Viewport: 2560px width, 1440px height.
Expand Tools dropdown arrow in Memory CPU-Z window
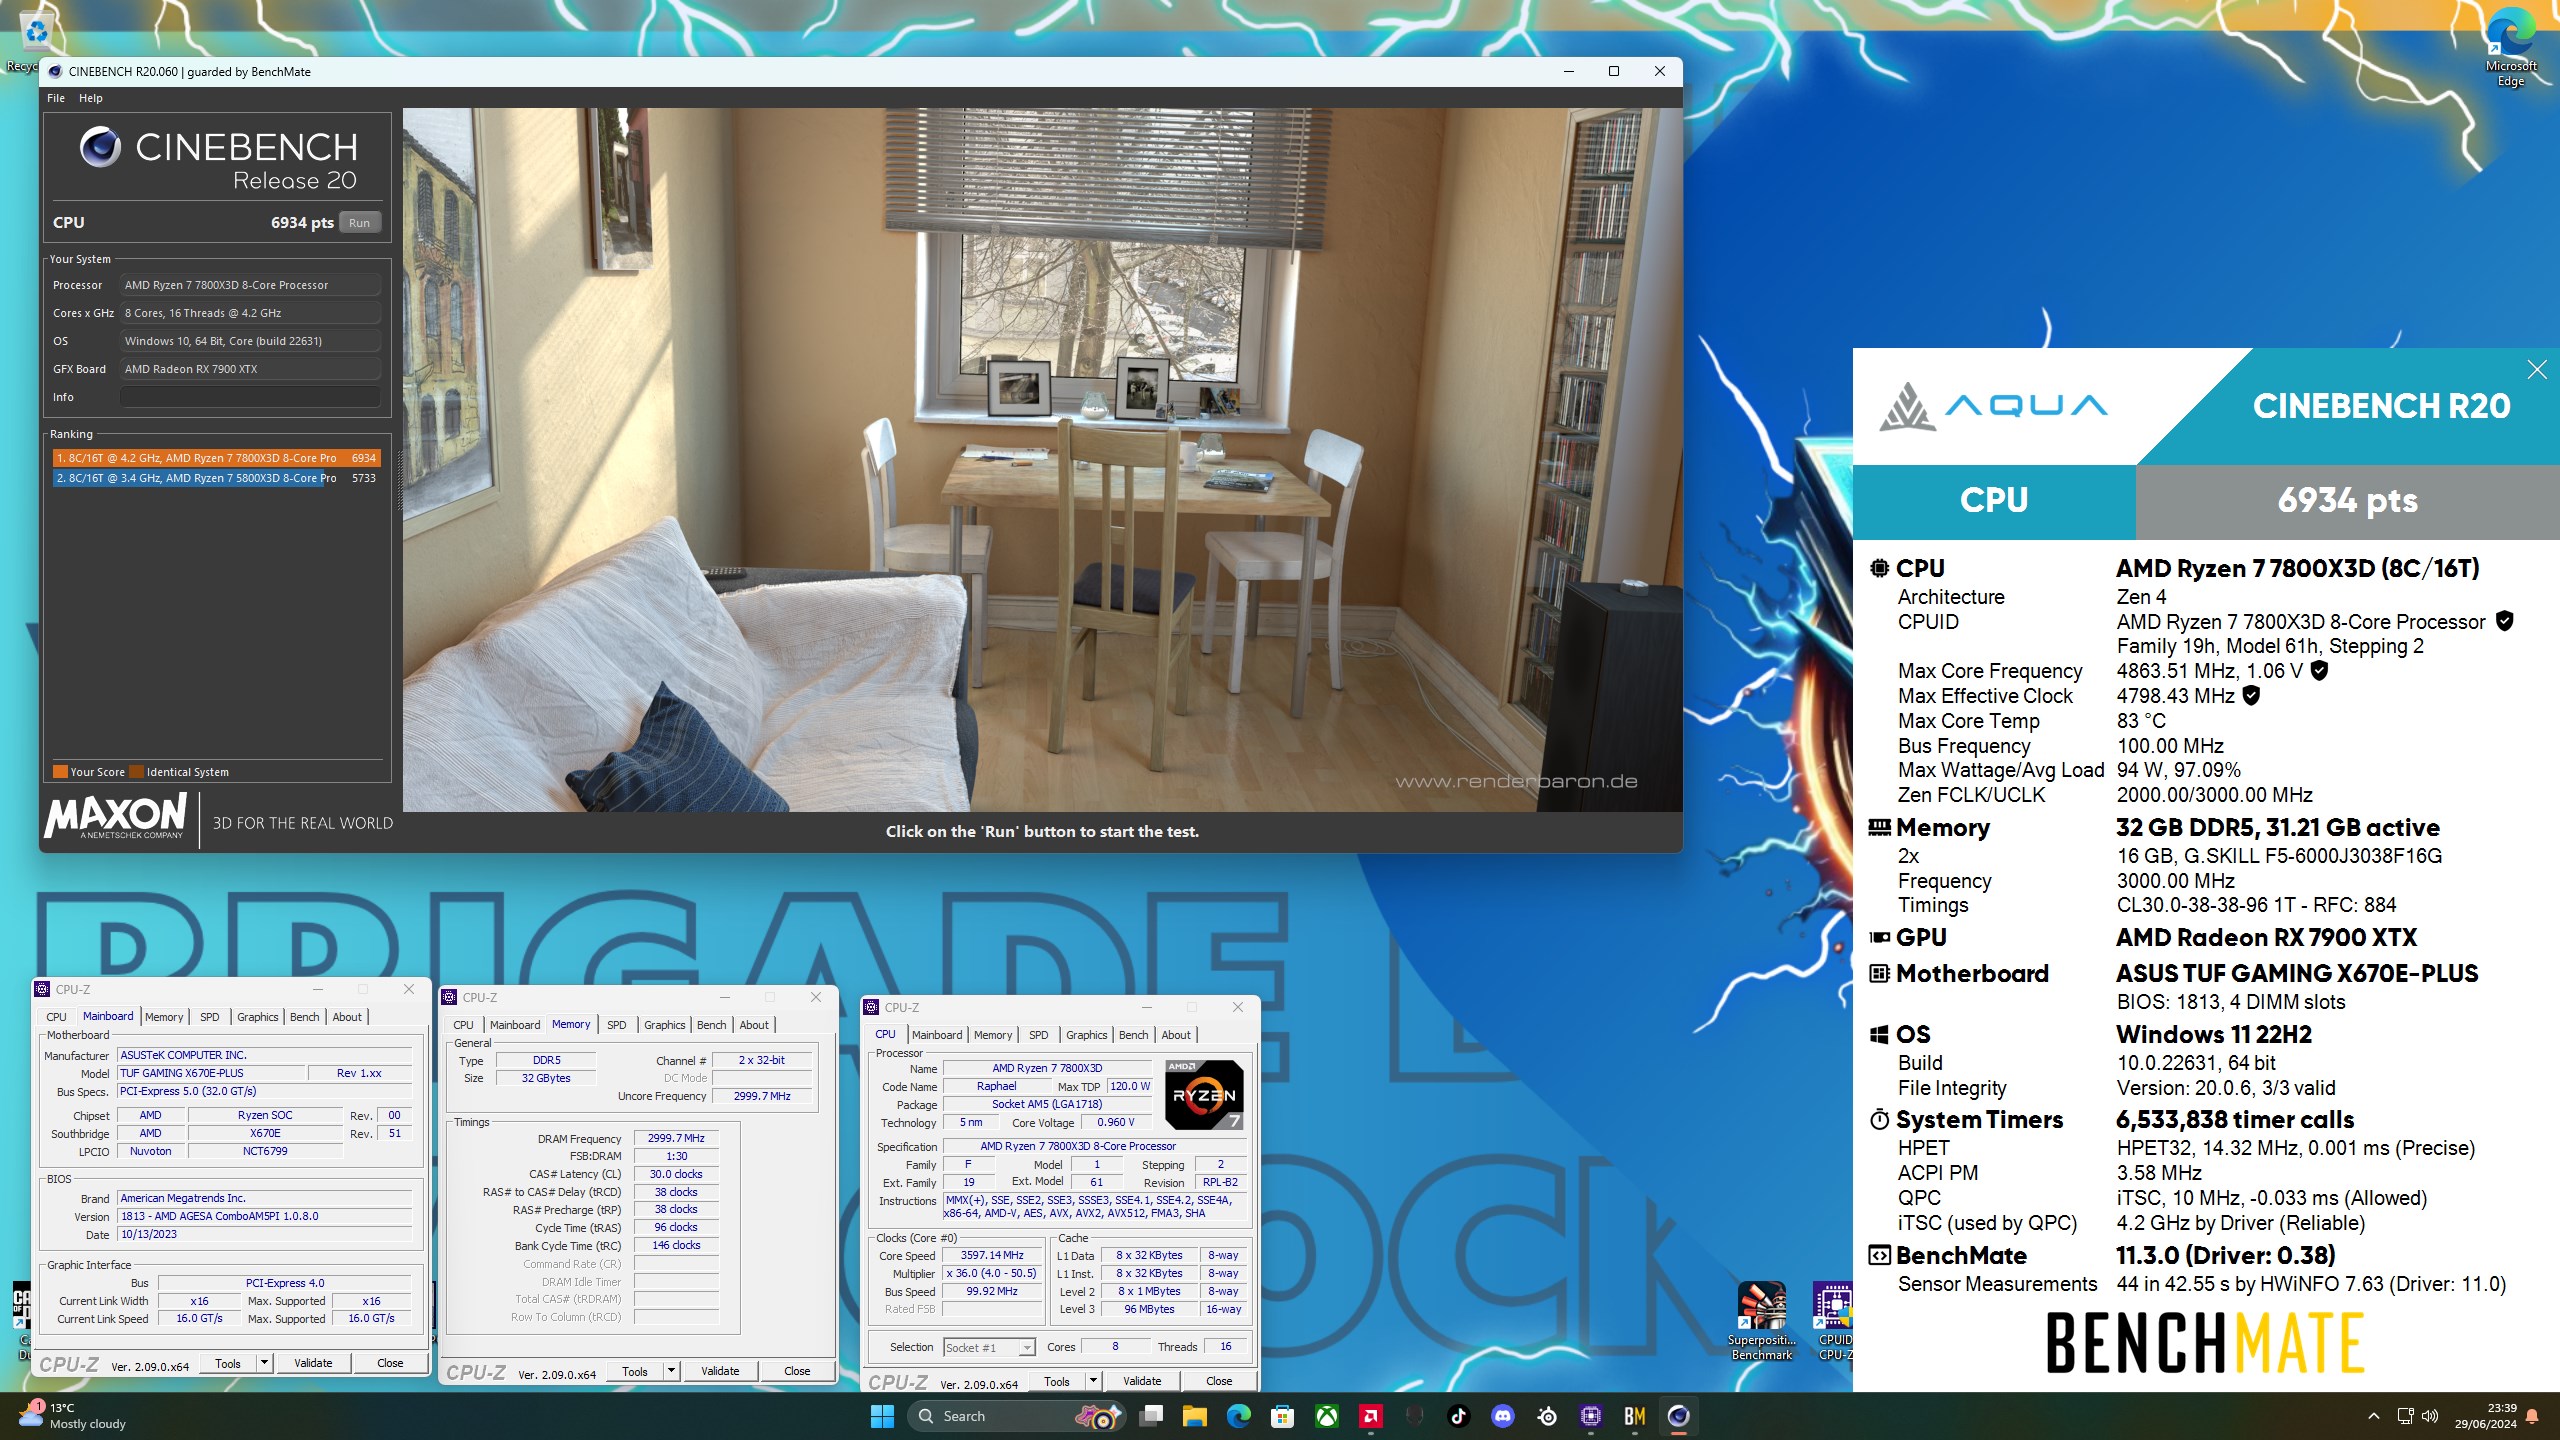671,1371
